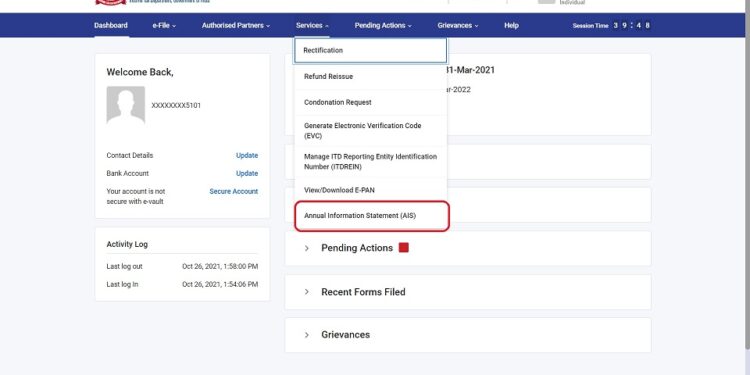The height and width of the screenshot is (375, 750).
Task: Click the Pending Actions section heading
Action: point(357,248)
